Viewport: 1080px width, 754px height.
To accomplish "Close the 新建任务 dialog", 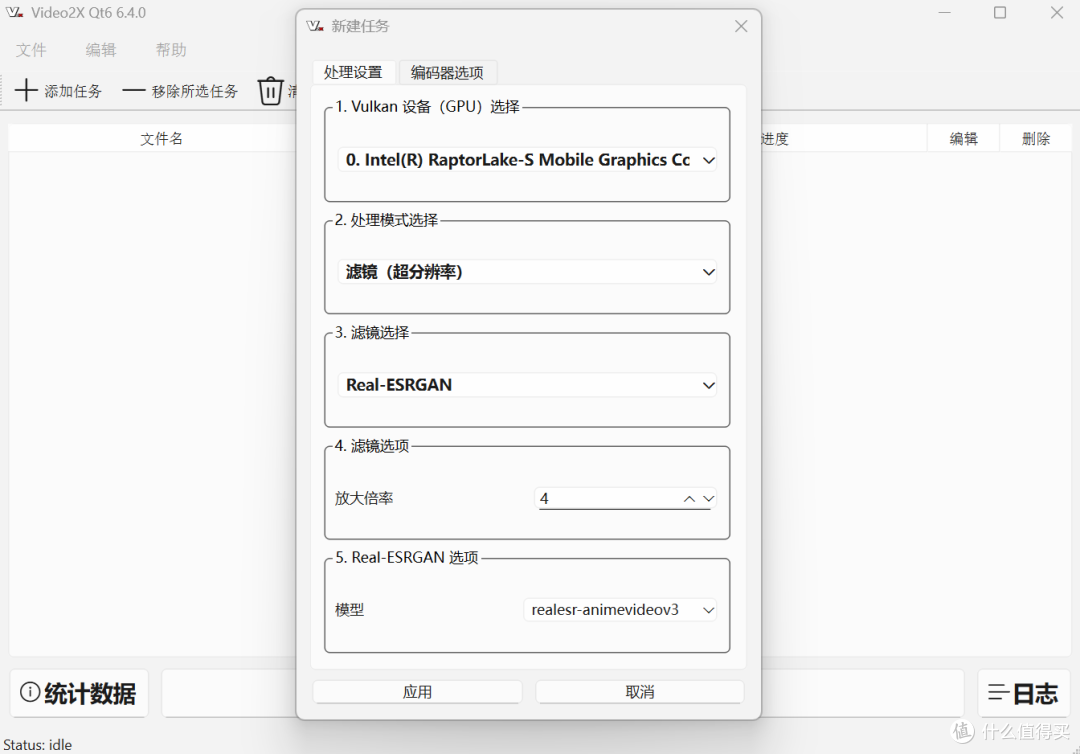I will click(x=741, y=26).
